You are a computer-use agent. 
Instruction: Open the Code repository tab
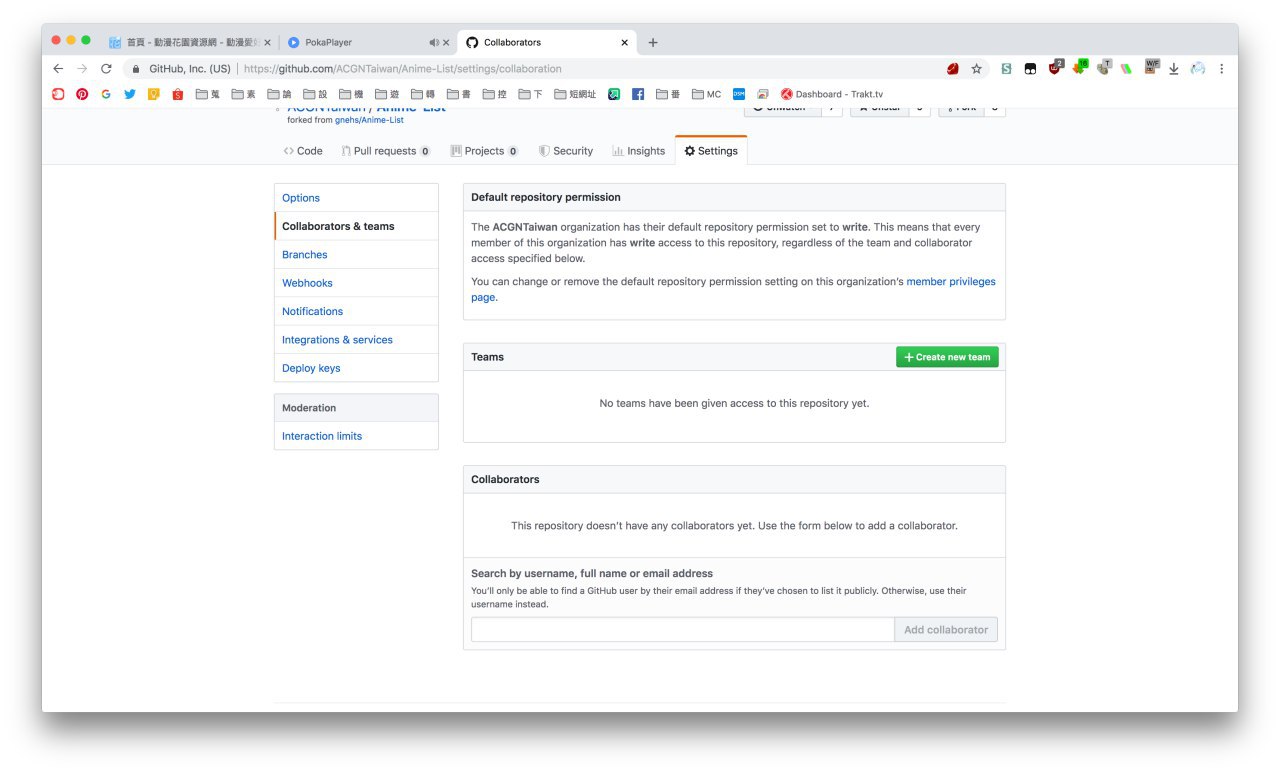click(303, 151)
